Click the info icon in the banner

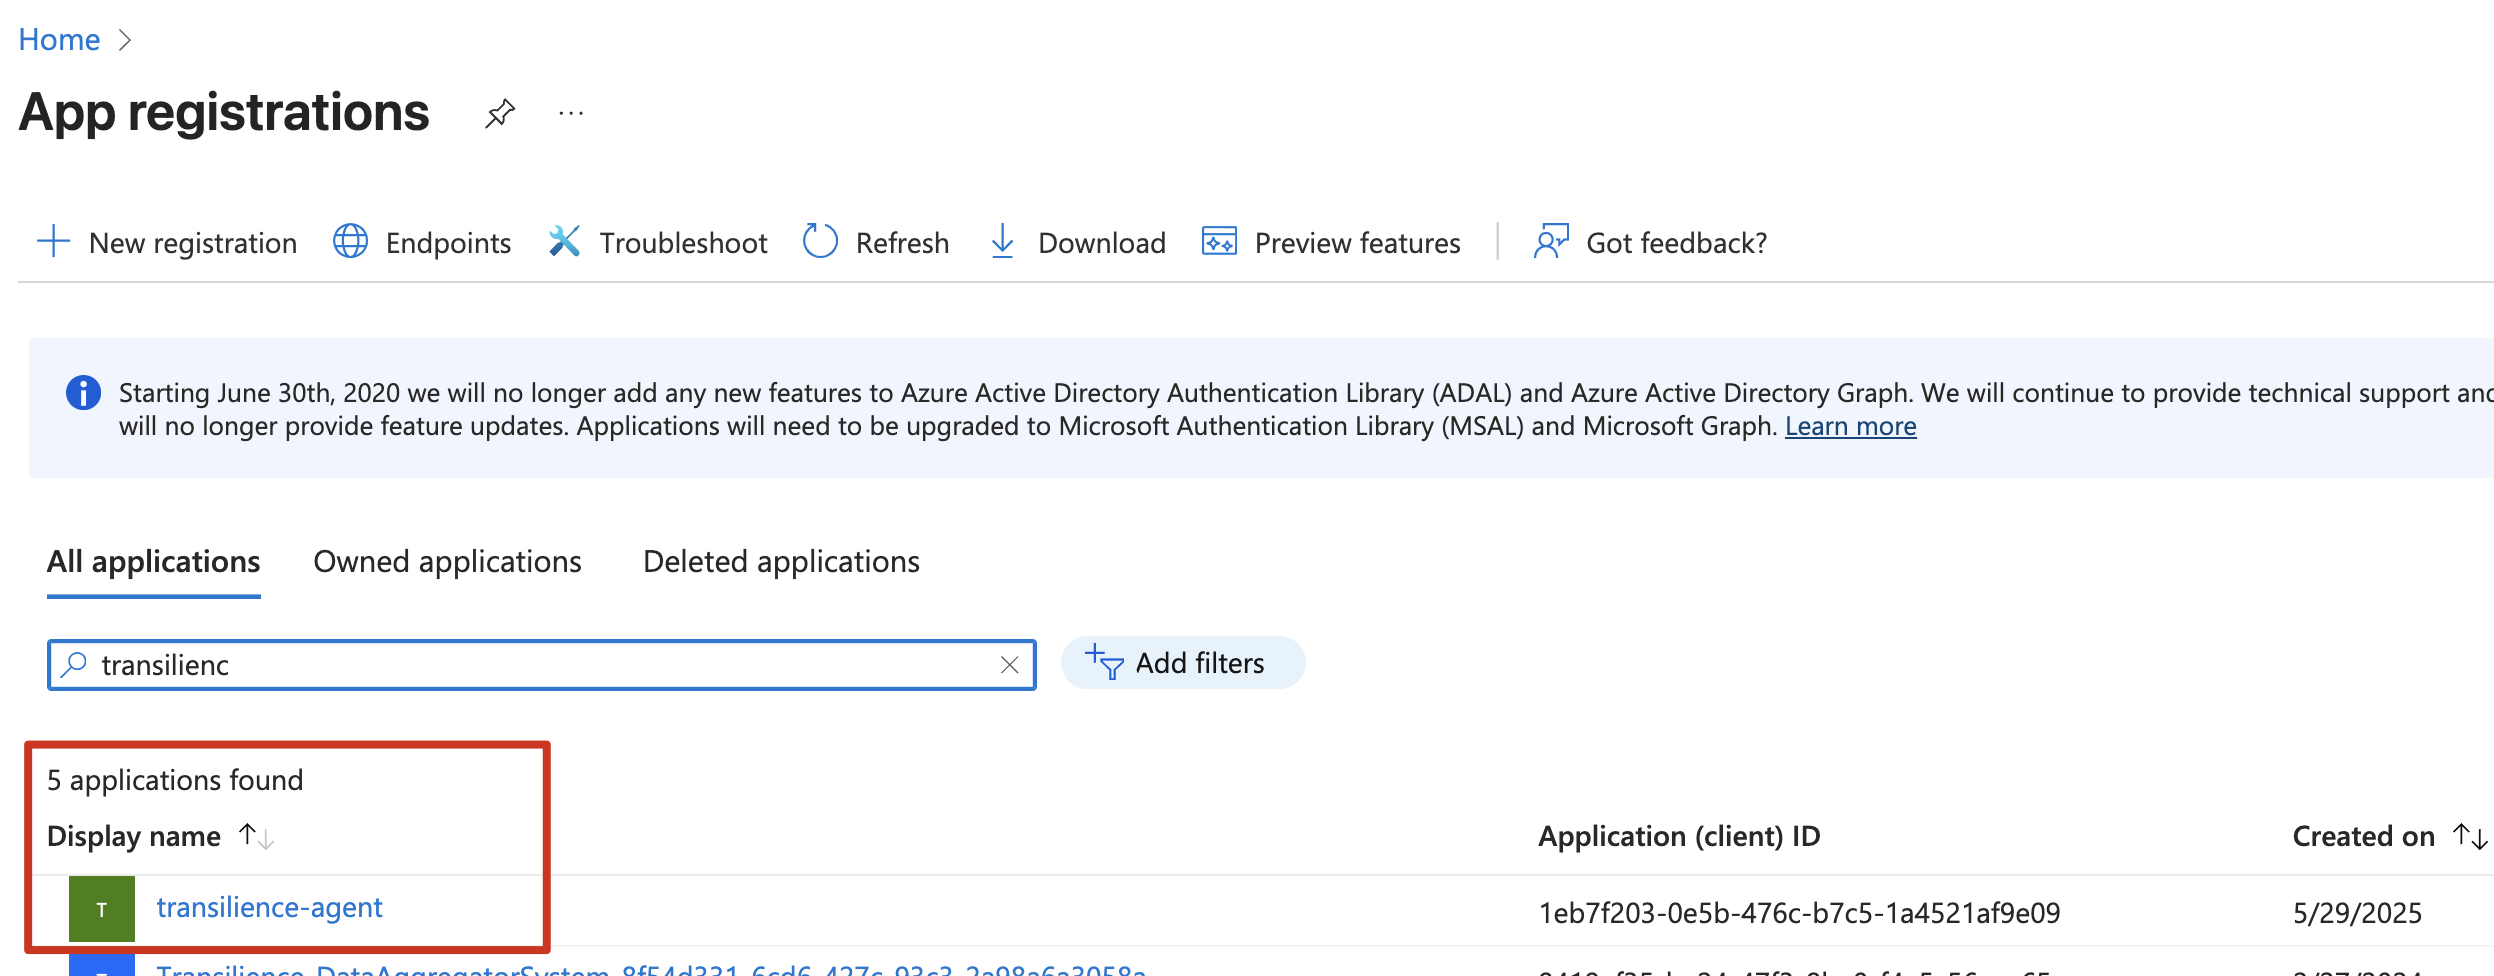click(83, 393)
